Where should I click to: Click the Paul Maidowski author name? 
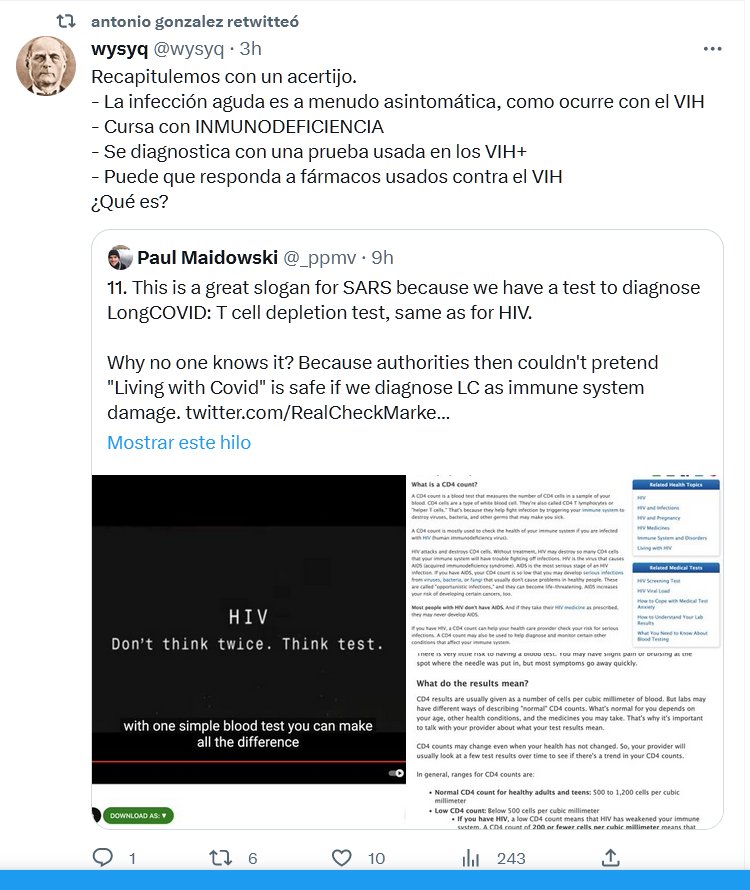point(208,258)
